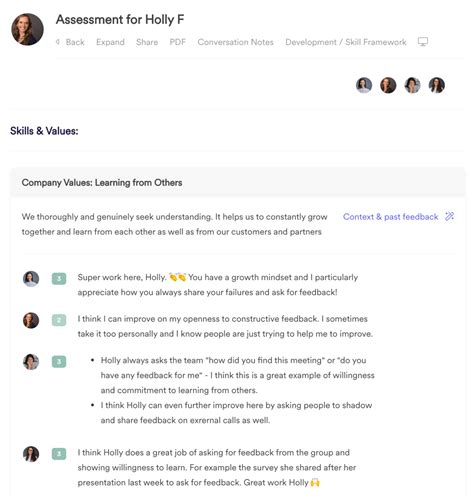Select the first reviewer avatar in top-right group
474x501 pixels.
click(x=364, y=85)
